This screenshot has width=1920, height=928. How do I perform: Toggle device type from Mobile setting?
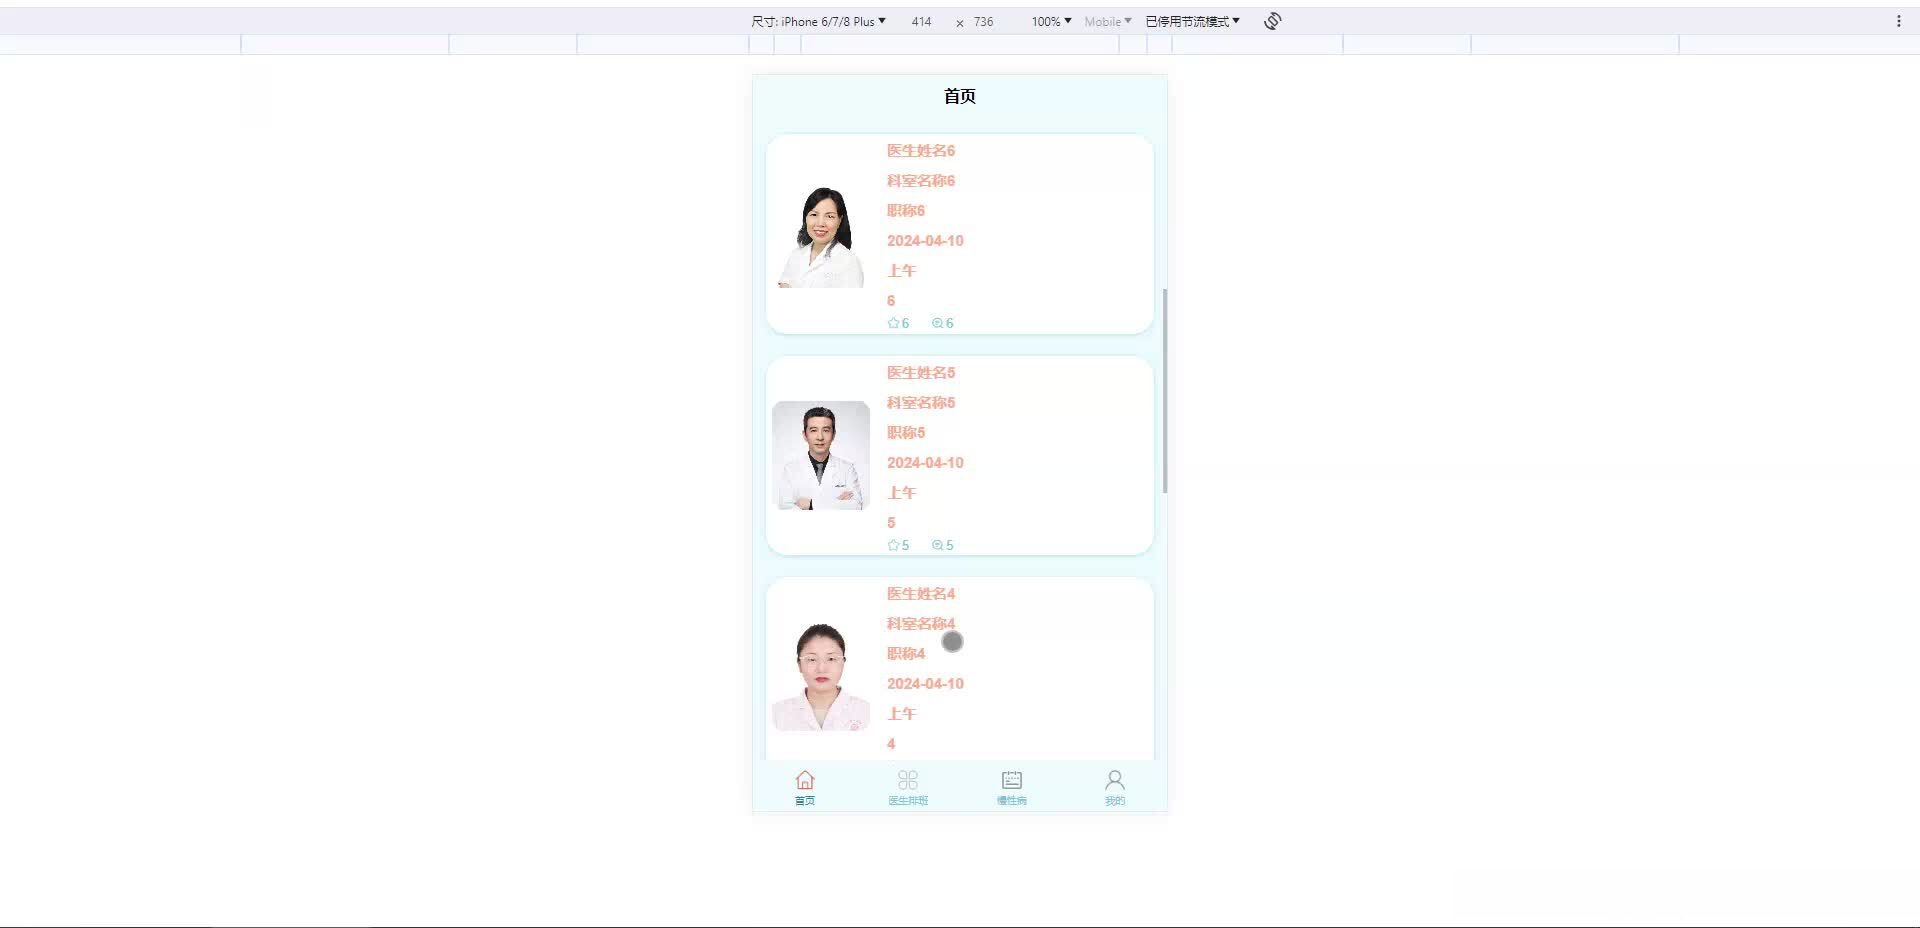click(1106, 20)
